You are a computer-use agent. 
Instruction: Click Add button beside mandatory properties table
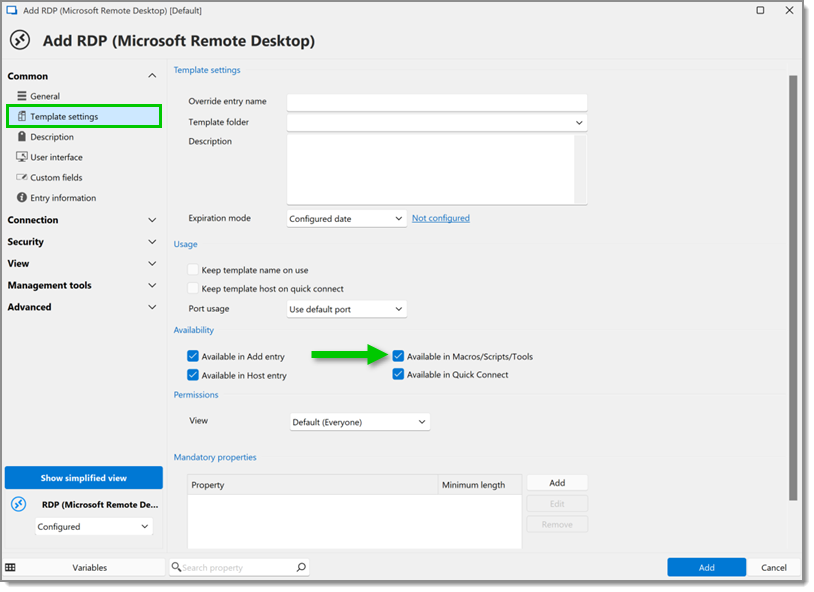click(x=557, y=483)
